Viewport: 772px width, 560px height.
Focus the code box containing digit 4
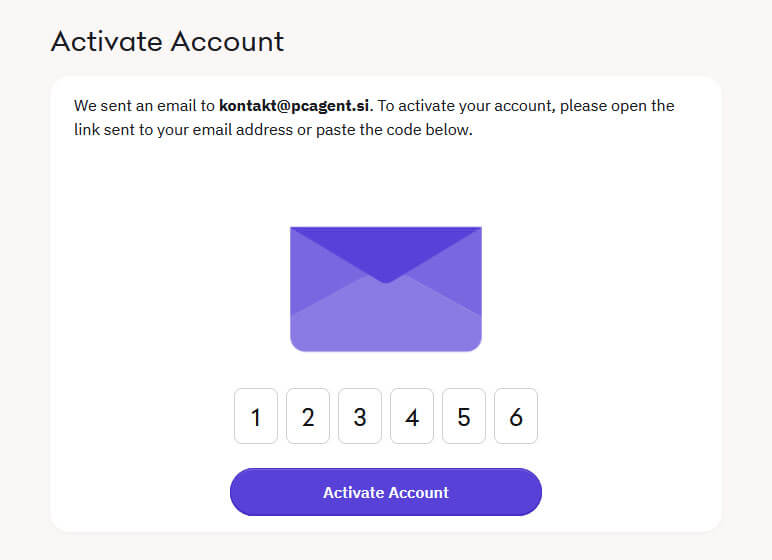(x=412, y=416)
